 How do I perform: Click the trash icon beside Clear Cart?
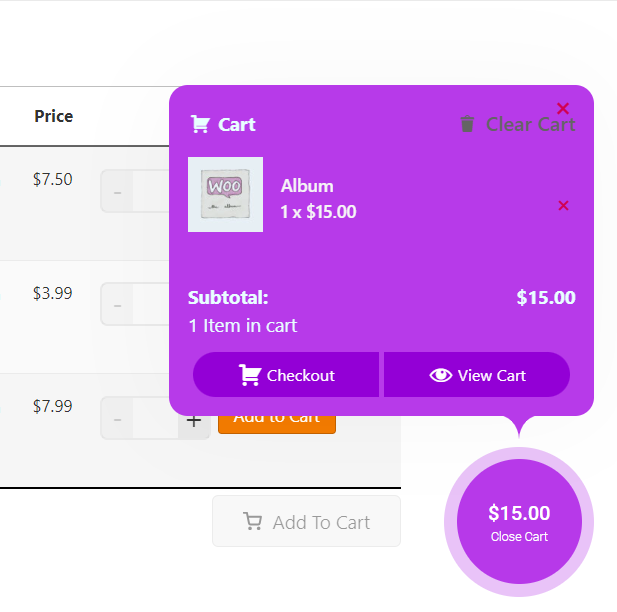point(467,125)
